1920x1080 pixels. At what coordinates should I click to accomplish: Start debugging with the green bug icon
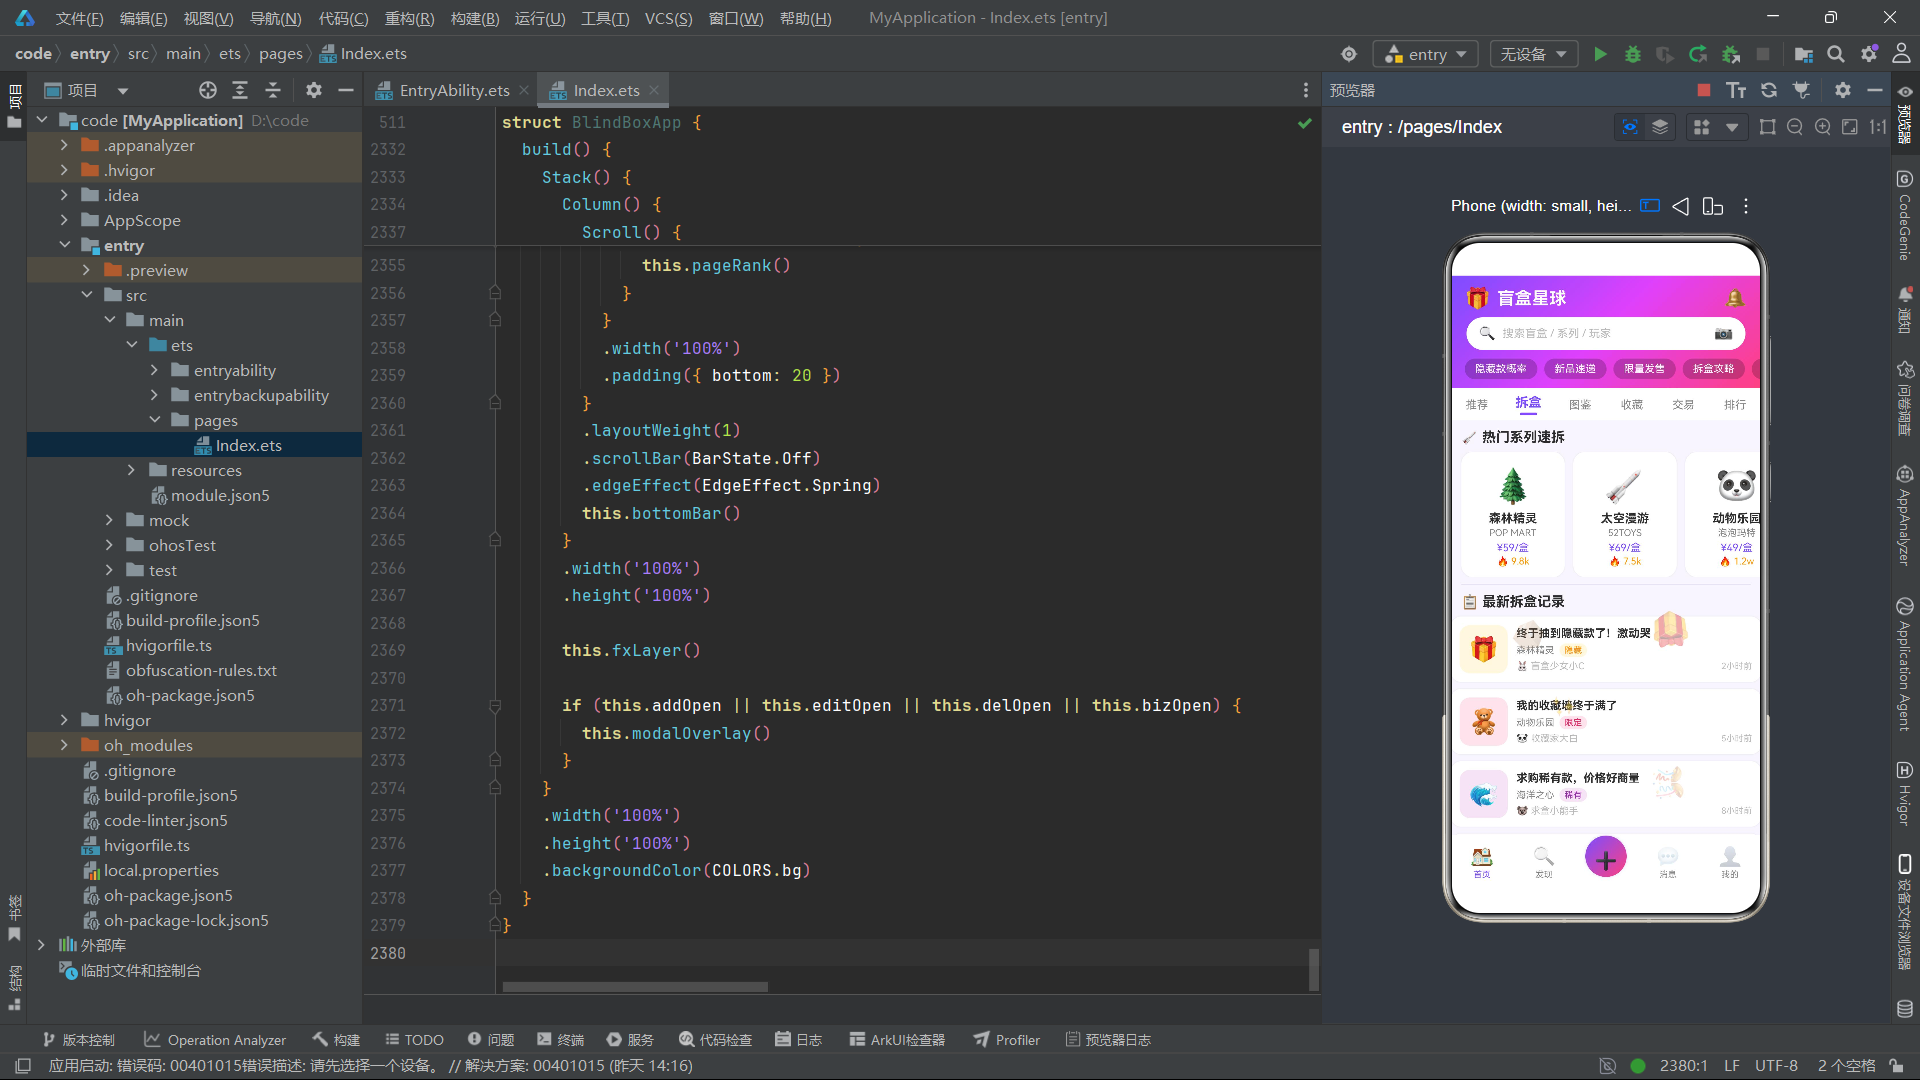(1633, 54)
